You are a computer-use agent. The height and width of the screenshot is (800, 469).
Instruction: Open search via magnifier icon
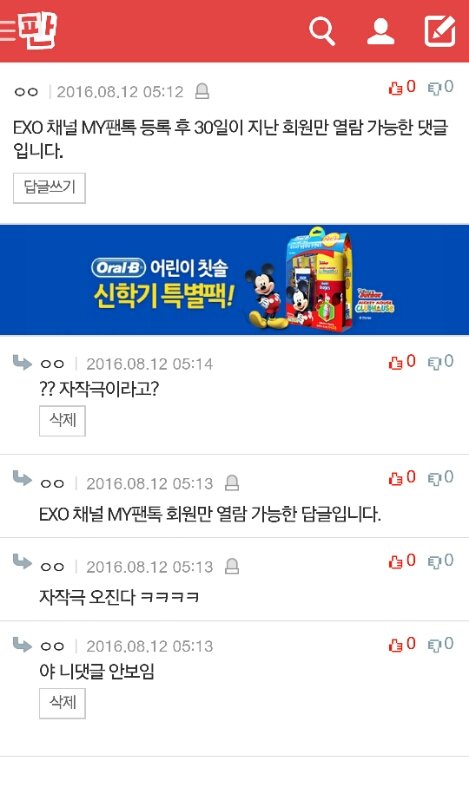pyautogui.click(x=322, y=31)
